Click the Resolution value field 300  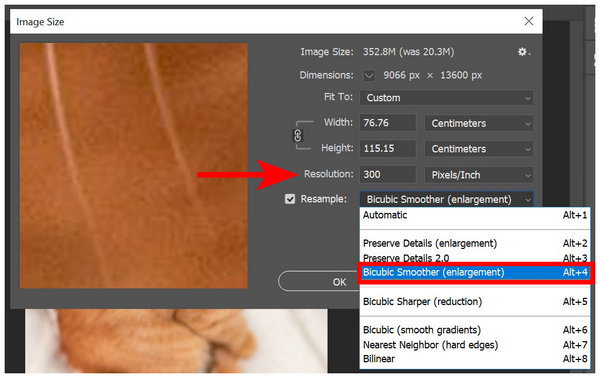388,174
